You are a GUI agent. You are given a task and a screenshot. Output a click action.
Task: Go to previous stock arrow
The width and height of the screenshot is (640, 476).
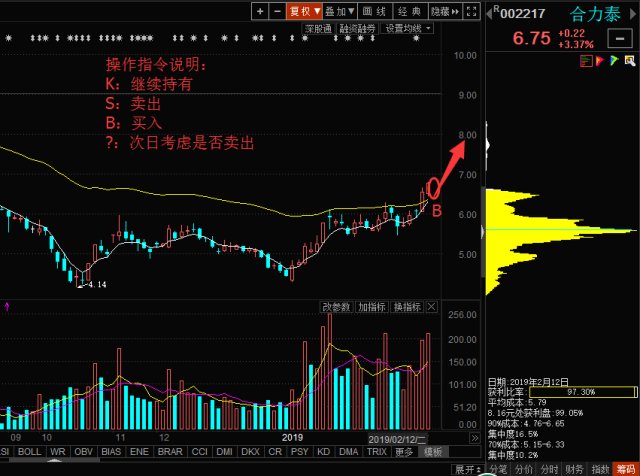click(x=489, y=14)
